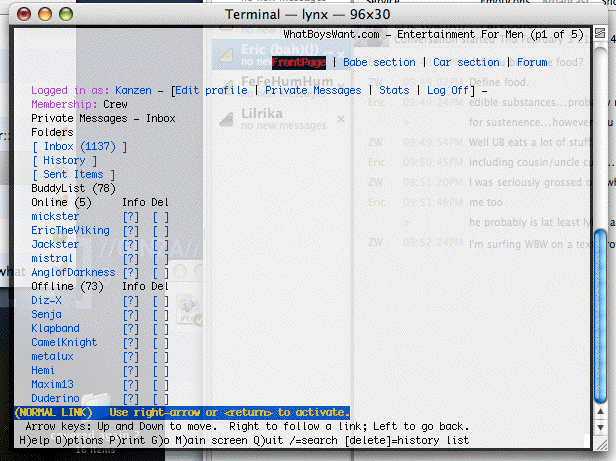Open the History folder
Image resolution: width=616 pixels, height=461 pixels.
65,160
